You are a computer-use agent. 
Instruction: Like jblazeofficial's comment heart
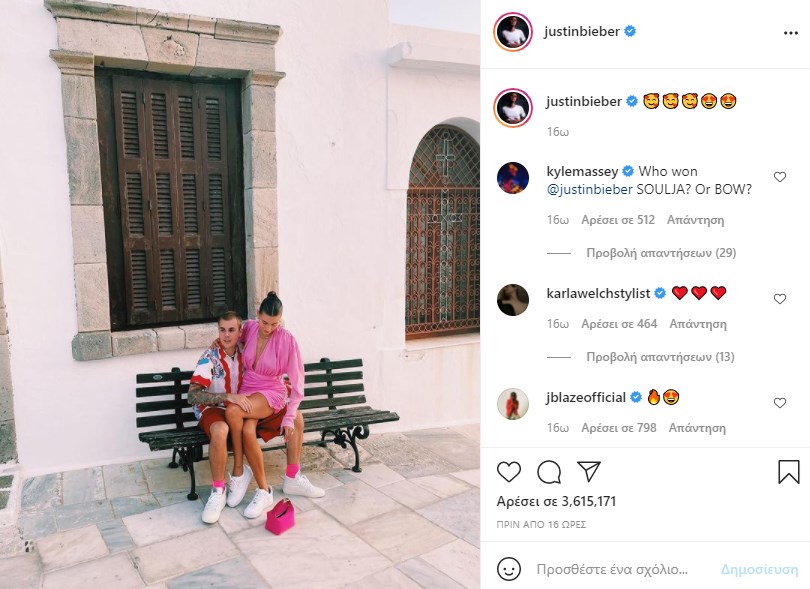[x=780, y=402]
